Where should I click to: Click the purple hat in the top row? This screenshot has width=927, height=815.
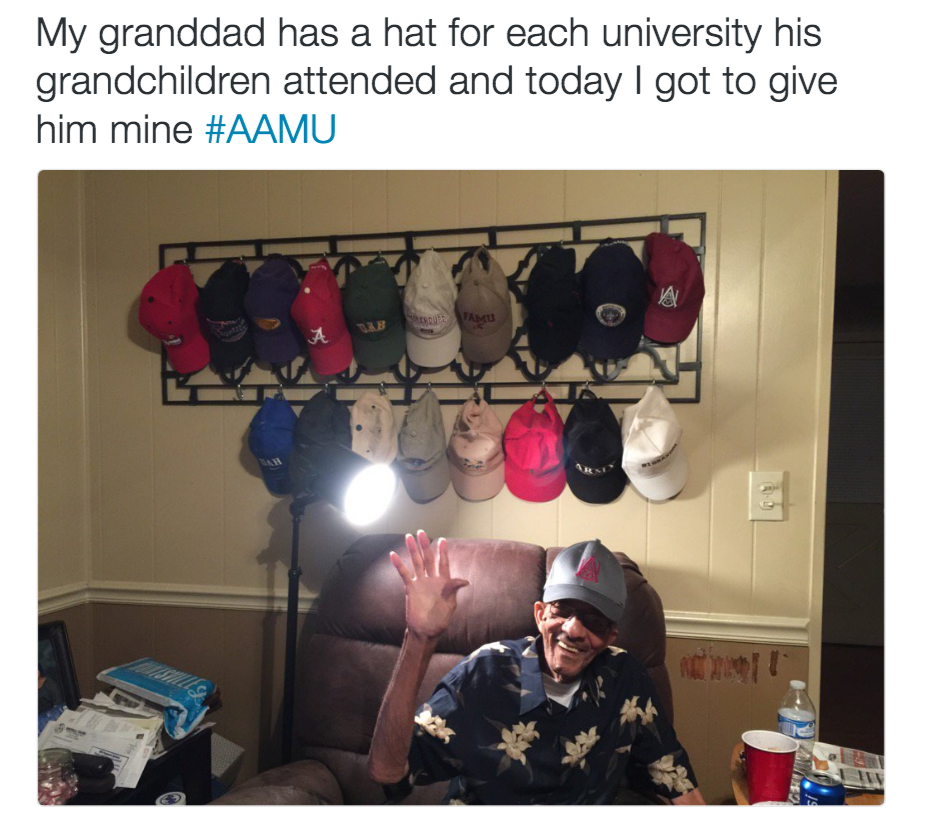tap(273, 310)
